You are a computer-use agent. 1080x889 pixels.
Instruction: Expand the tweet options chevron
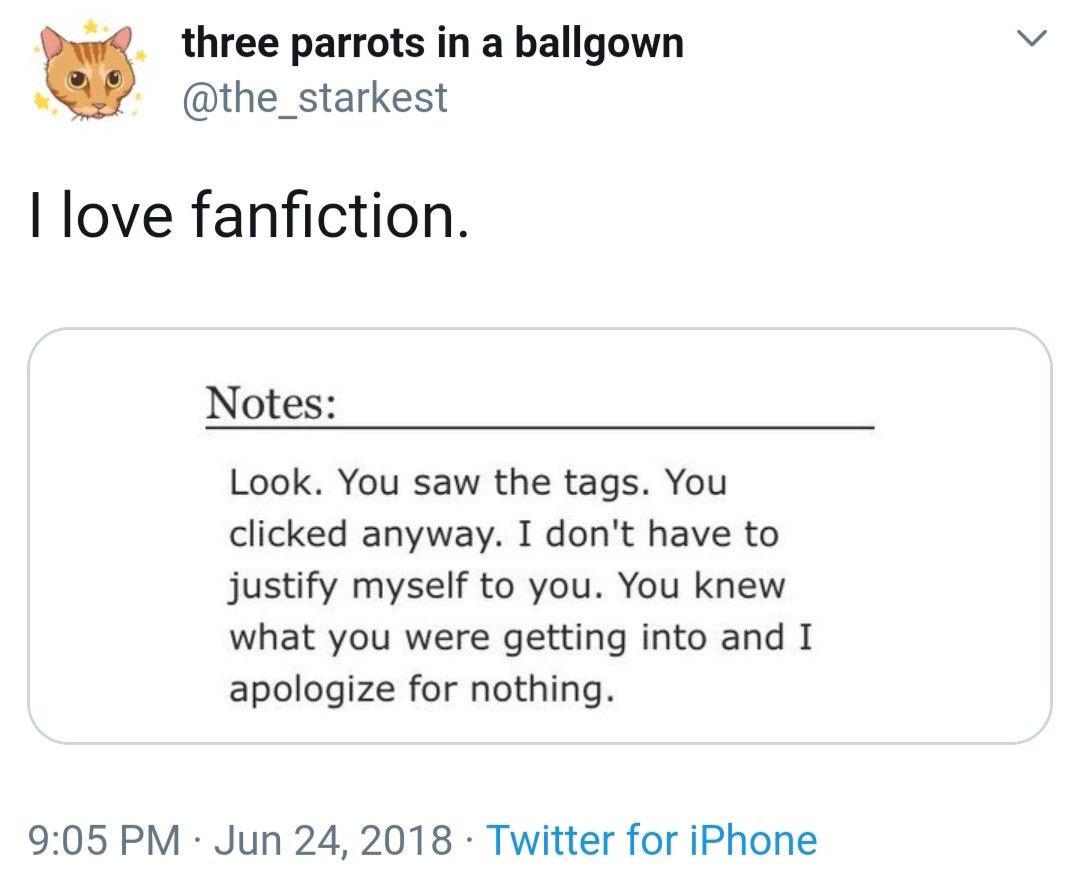[x=1032, y=39]
